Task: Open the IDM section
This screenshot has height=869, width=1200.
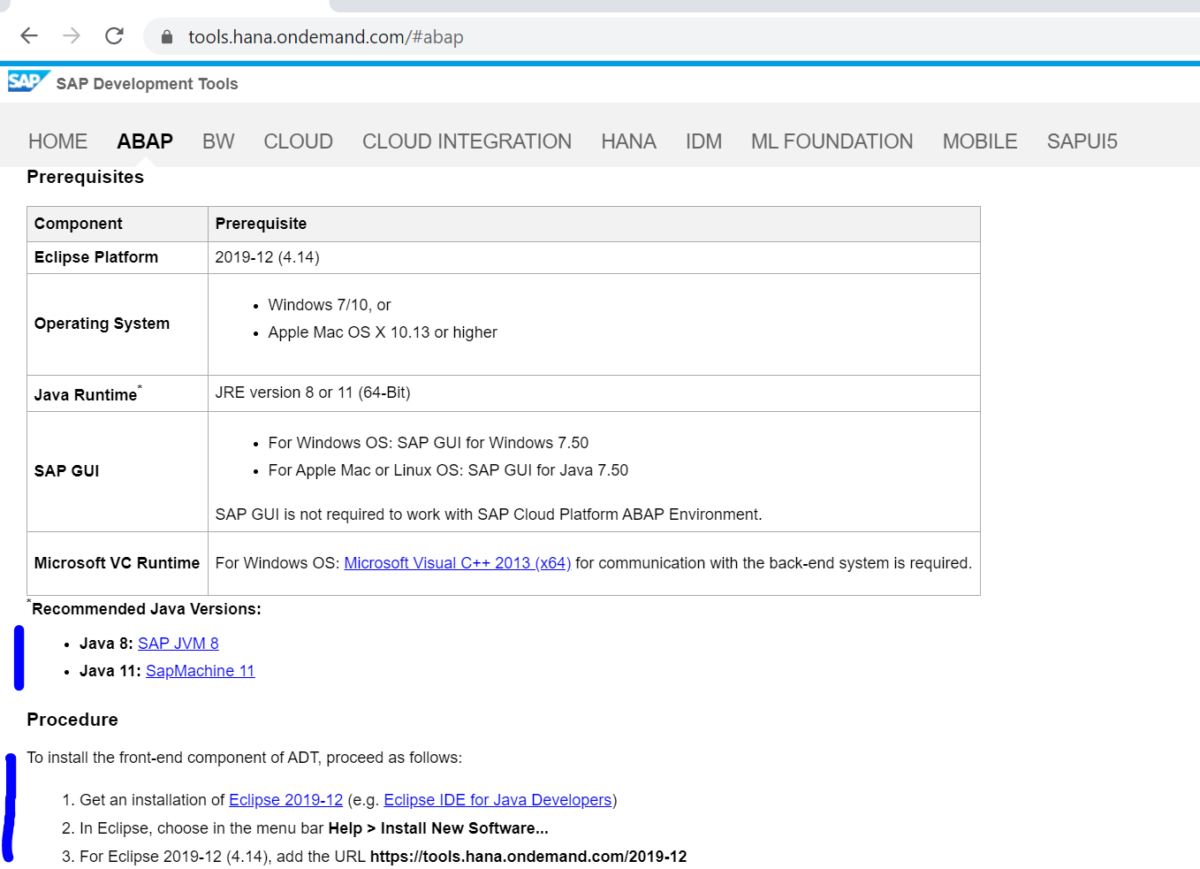Action: (x=703, y=141)
